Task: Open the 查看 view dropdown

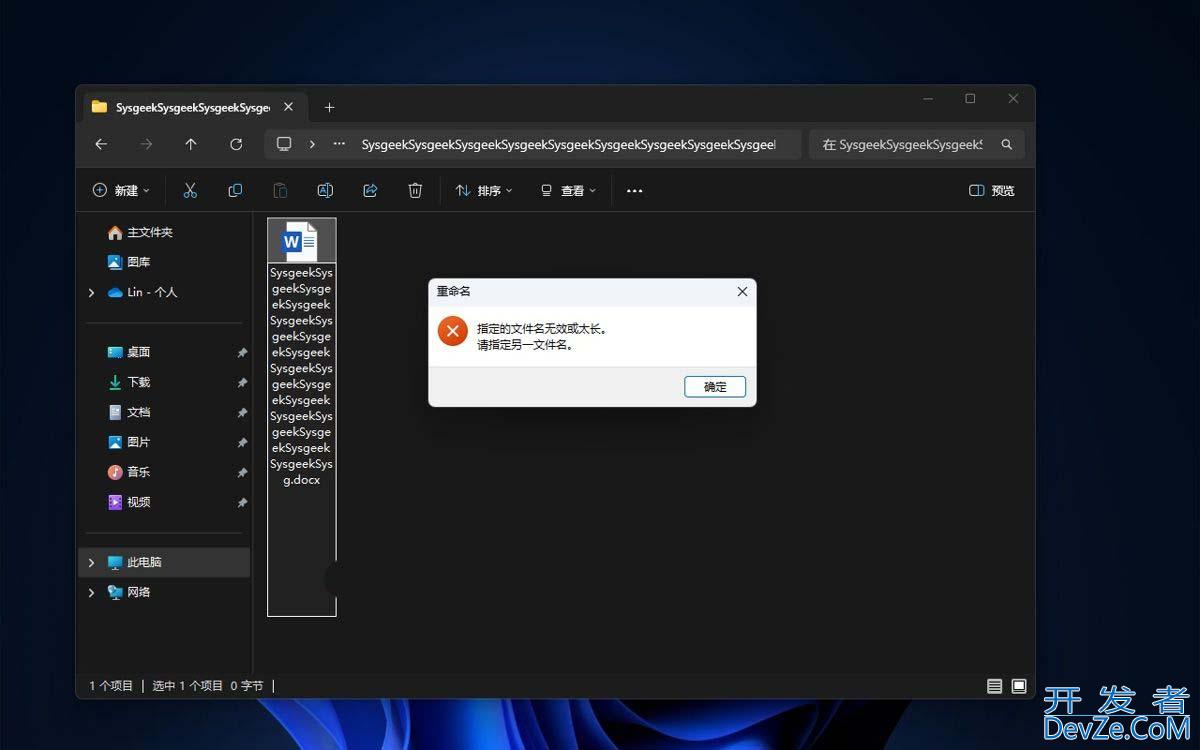Action: point(568,191)
